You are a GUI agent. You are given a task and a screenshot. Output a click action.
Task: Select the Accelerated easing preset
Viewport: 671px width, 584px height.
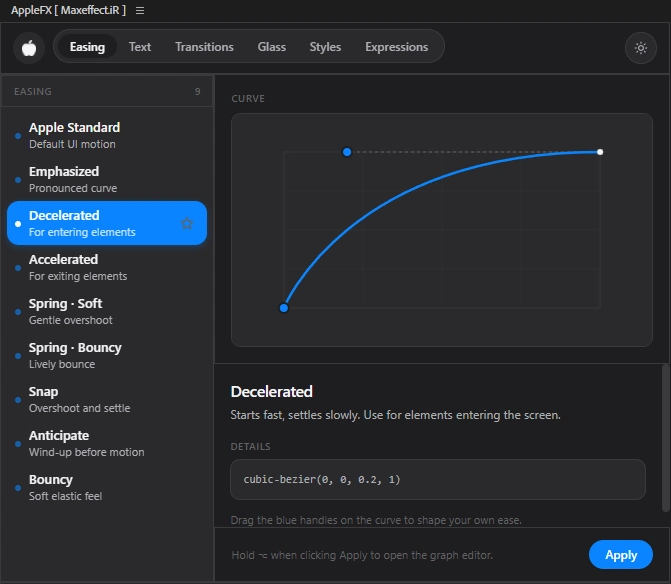(107, 267)
